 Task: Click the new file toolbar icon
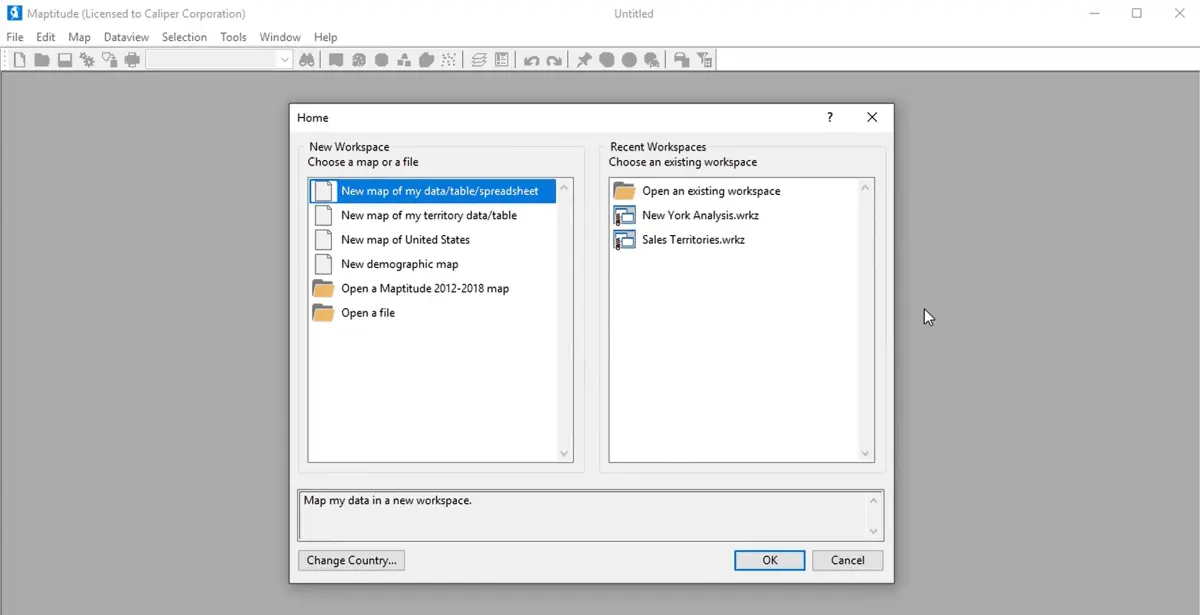pyautogui.click(x=19, y=60)
